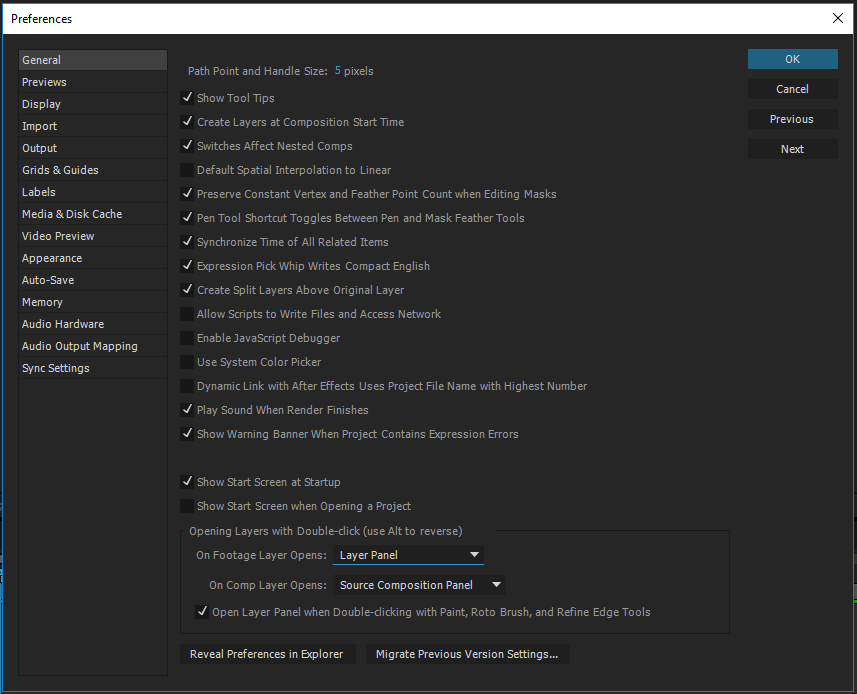Expand the On Comp Layer Opens dropdown
Viewport: 857px width, 694px height.
pos(419,585)
